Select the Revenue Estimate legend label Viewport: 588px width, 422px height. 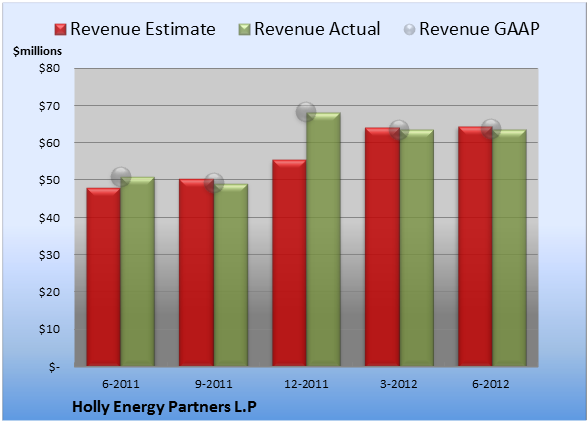143,29
